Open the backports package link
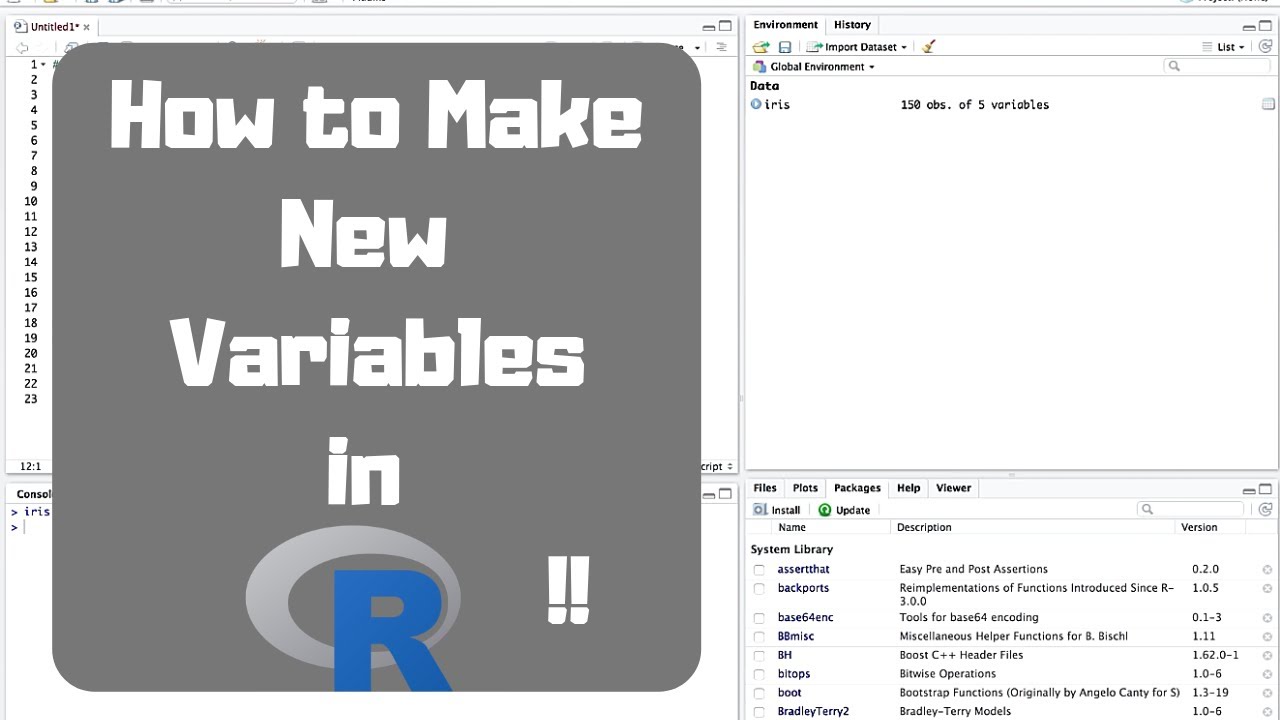Image resolution: width=1280 pixels, height=720 pixels. (x=803, y=588)
